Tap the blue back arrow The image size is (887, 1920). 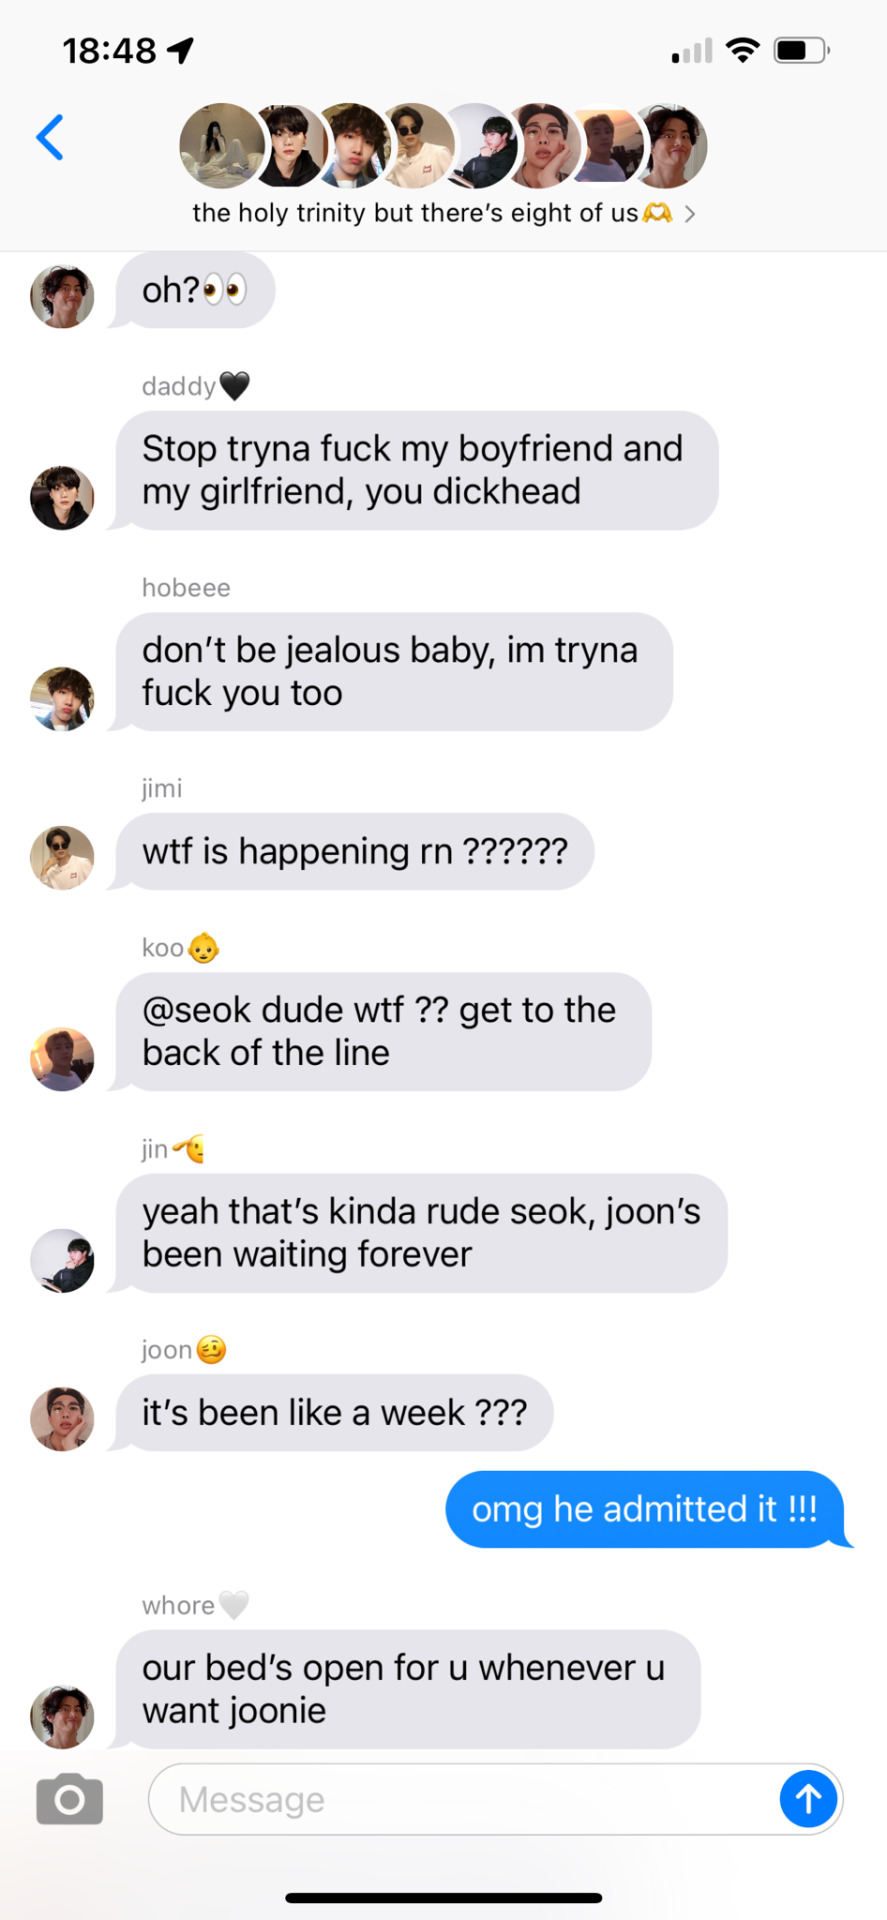coord(50,137)
